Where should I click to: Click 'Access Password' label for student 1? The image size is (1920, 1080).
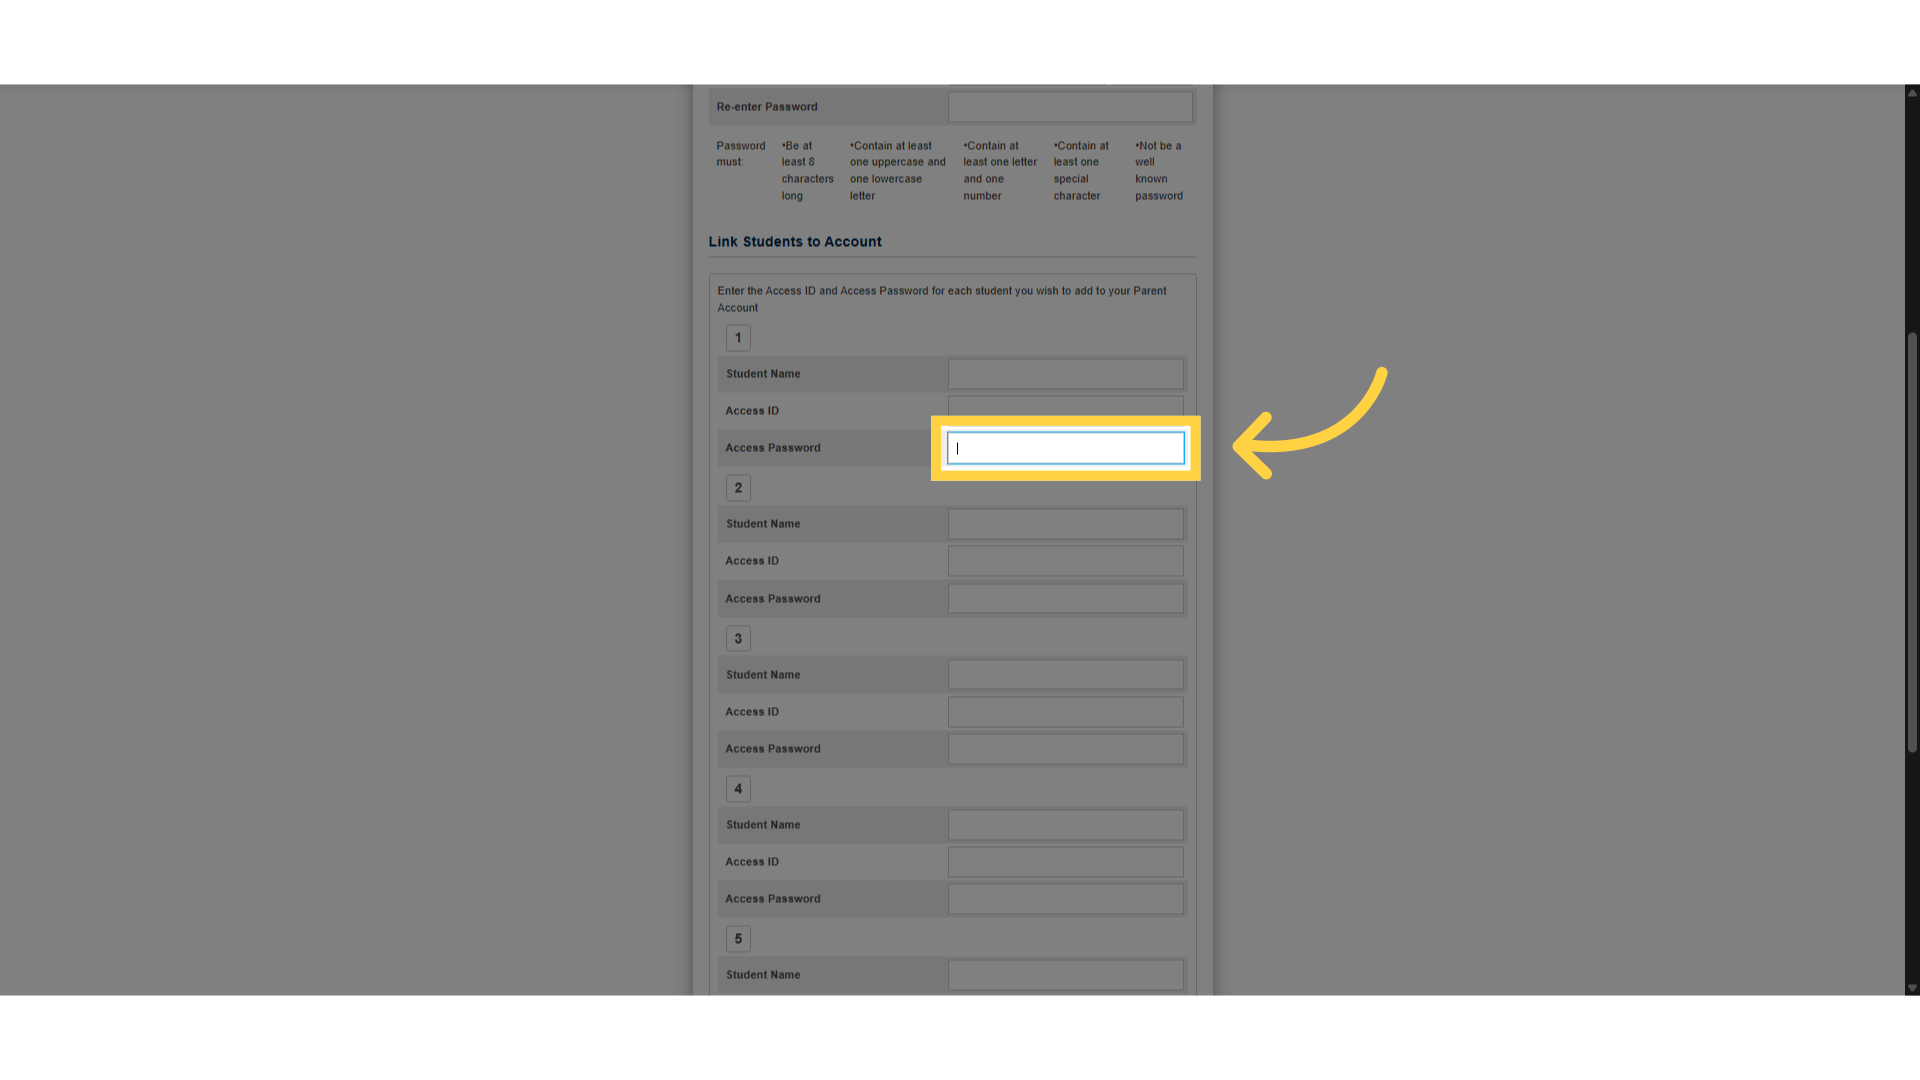[x=773, y=448]
